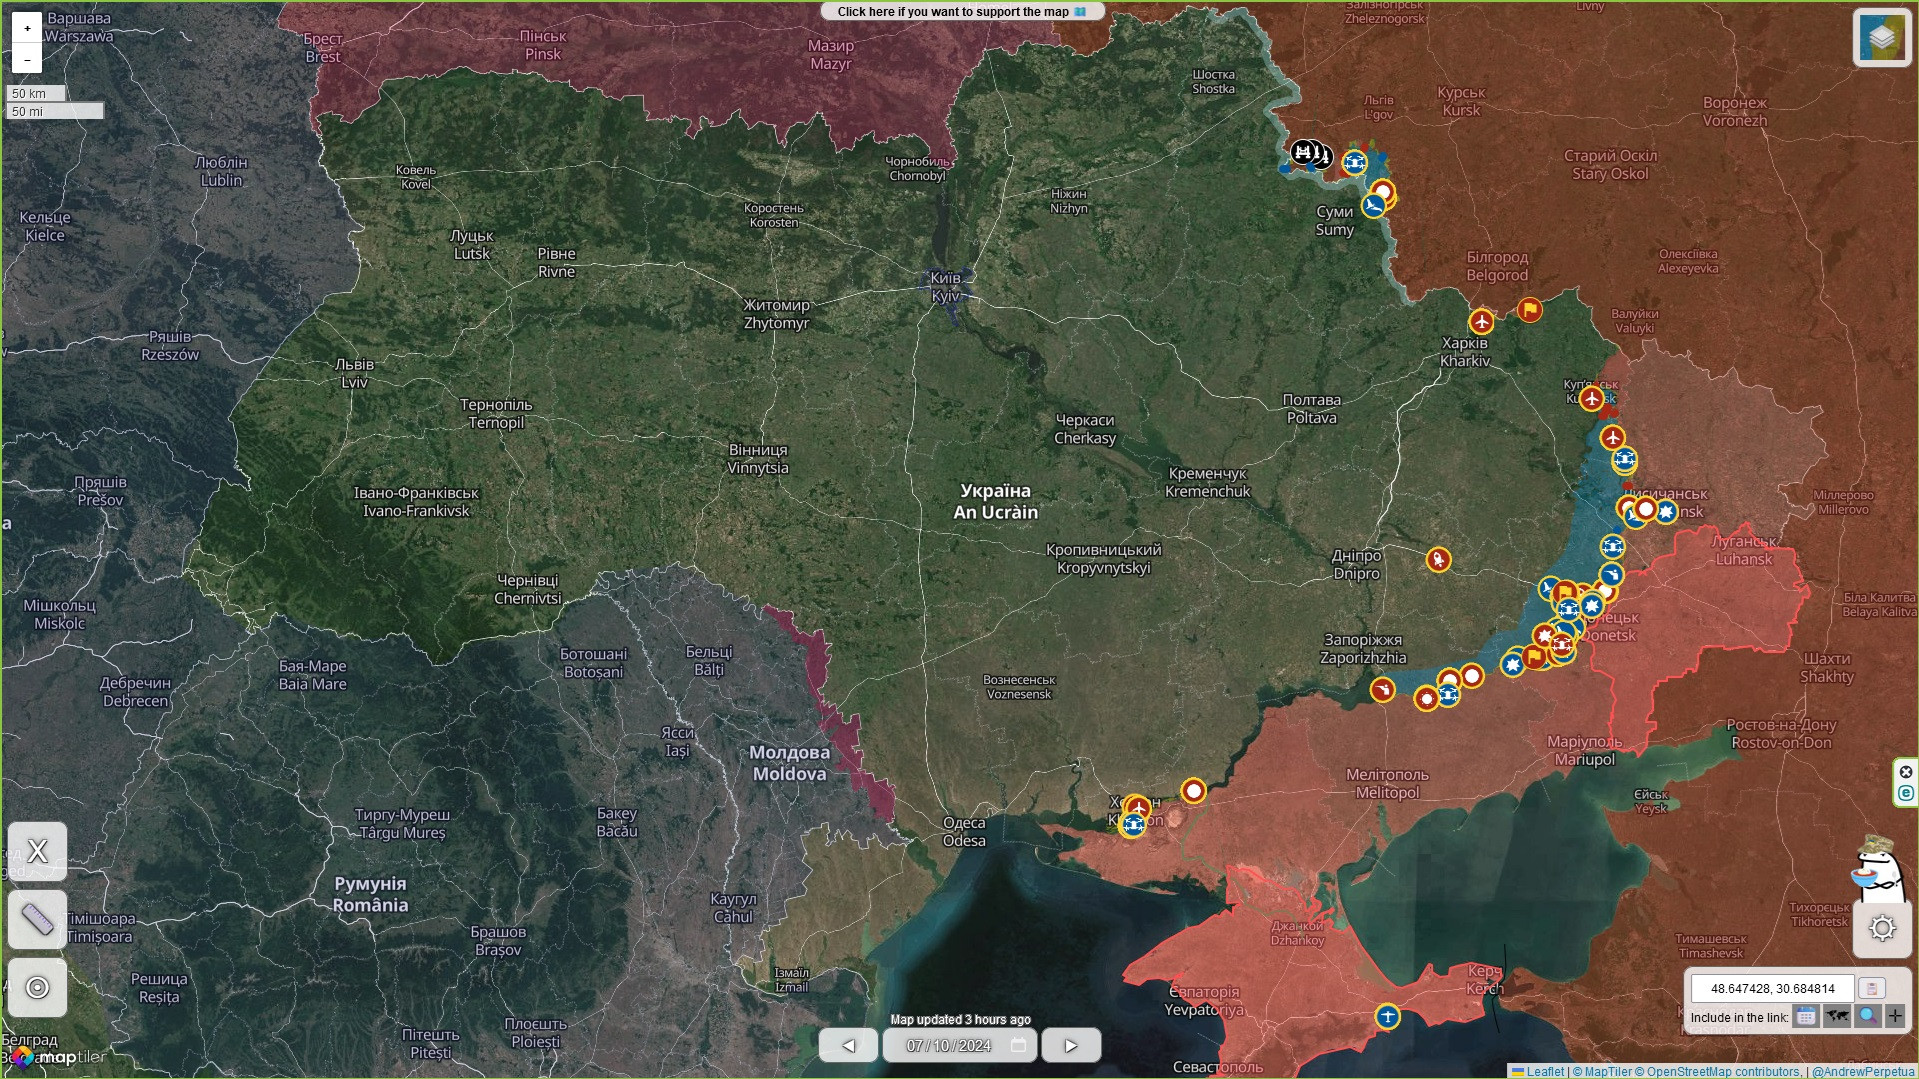Toggle including world map view in link
The height and width of the screenshot is (1079, 1919).
click(1836, 1017)
